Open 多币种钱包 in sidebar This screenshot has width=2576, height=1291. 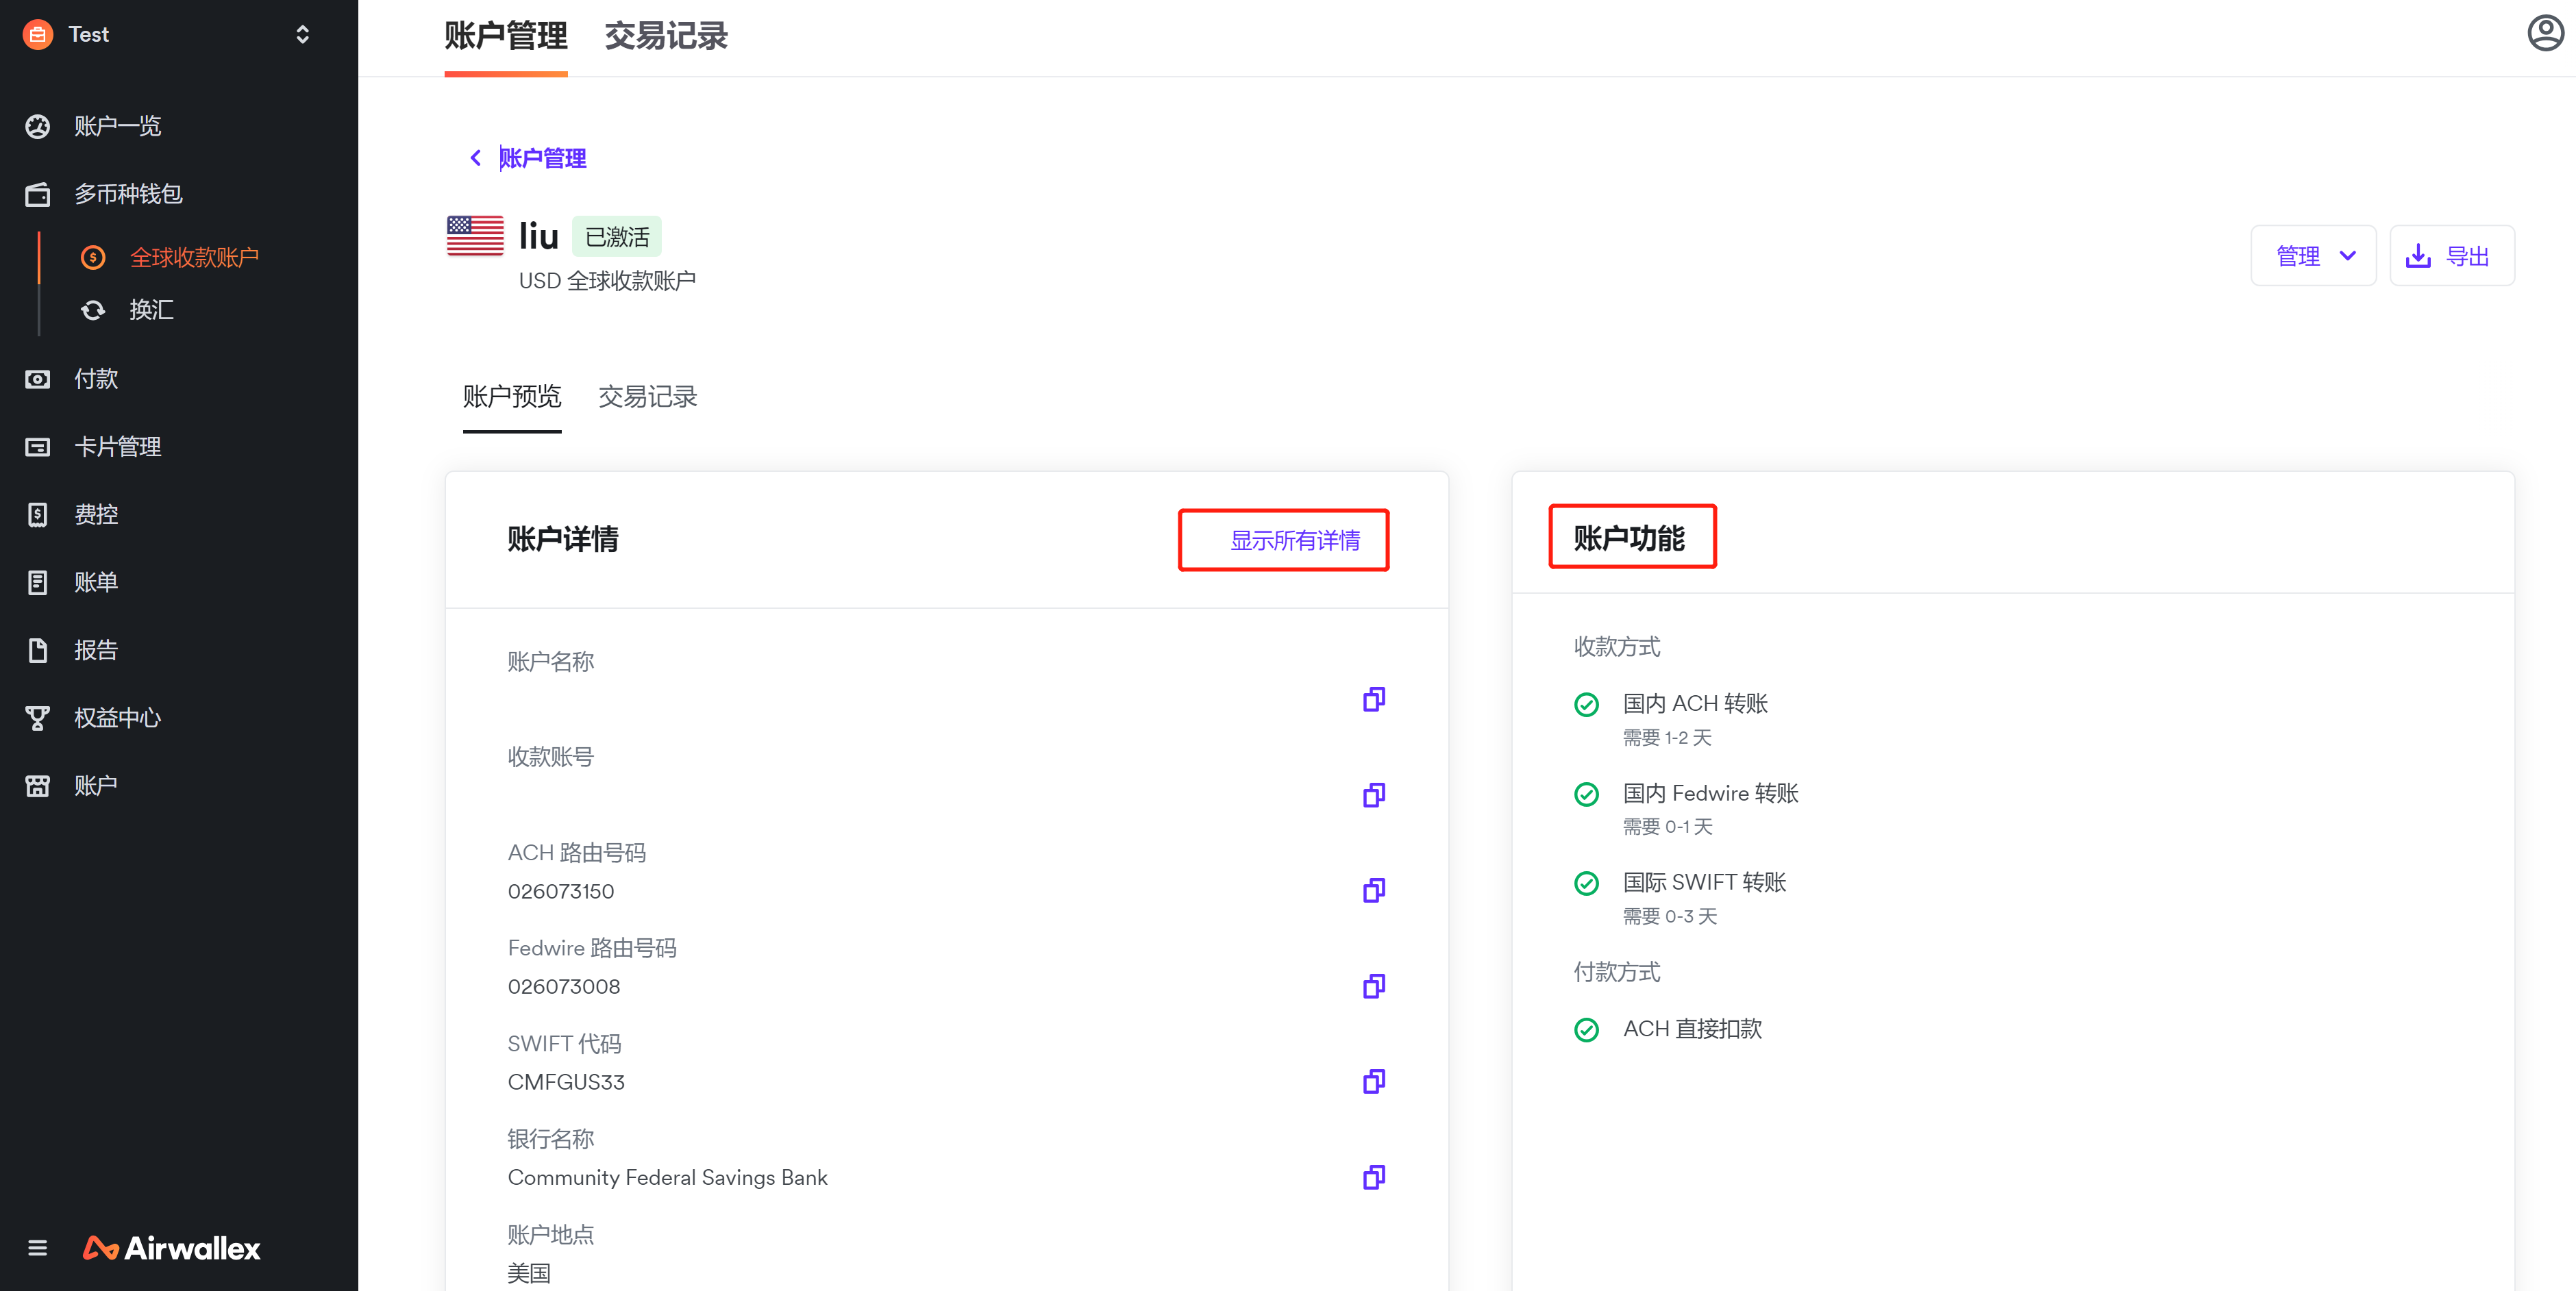pyautogui.click(x=128, y=194)
